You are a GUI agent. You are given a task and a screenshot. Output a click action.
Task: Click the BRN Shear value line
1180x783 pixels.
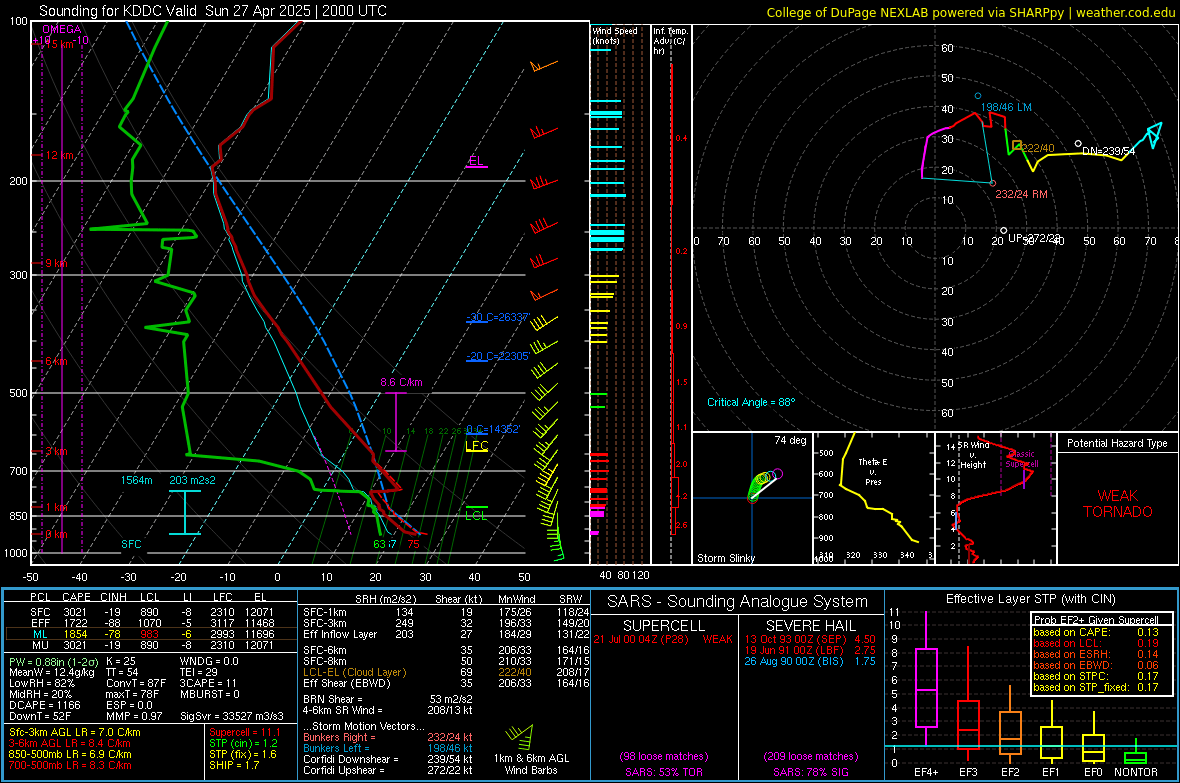tap(388, 699)
